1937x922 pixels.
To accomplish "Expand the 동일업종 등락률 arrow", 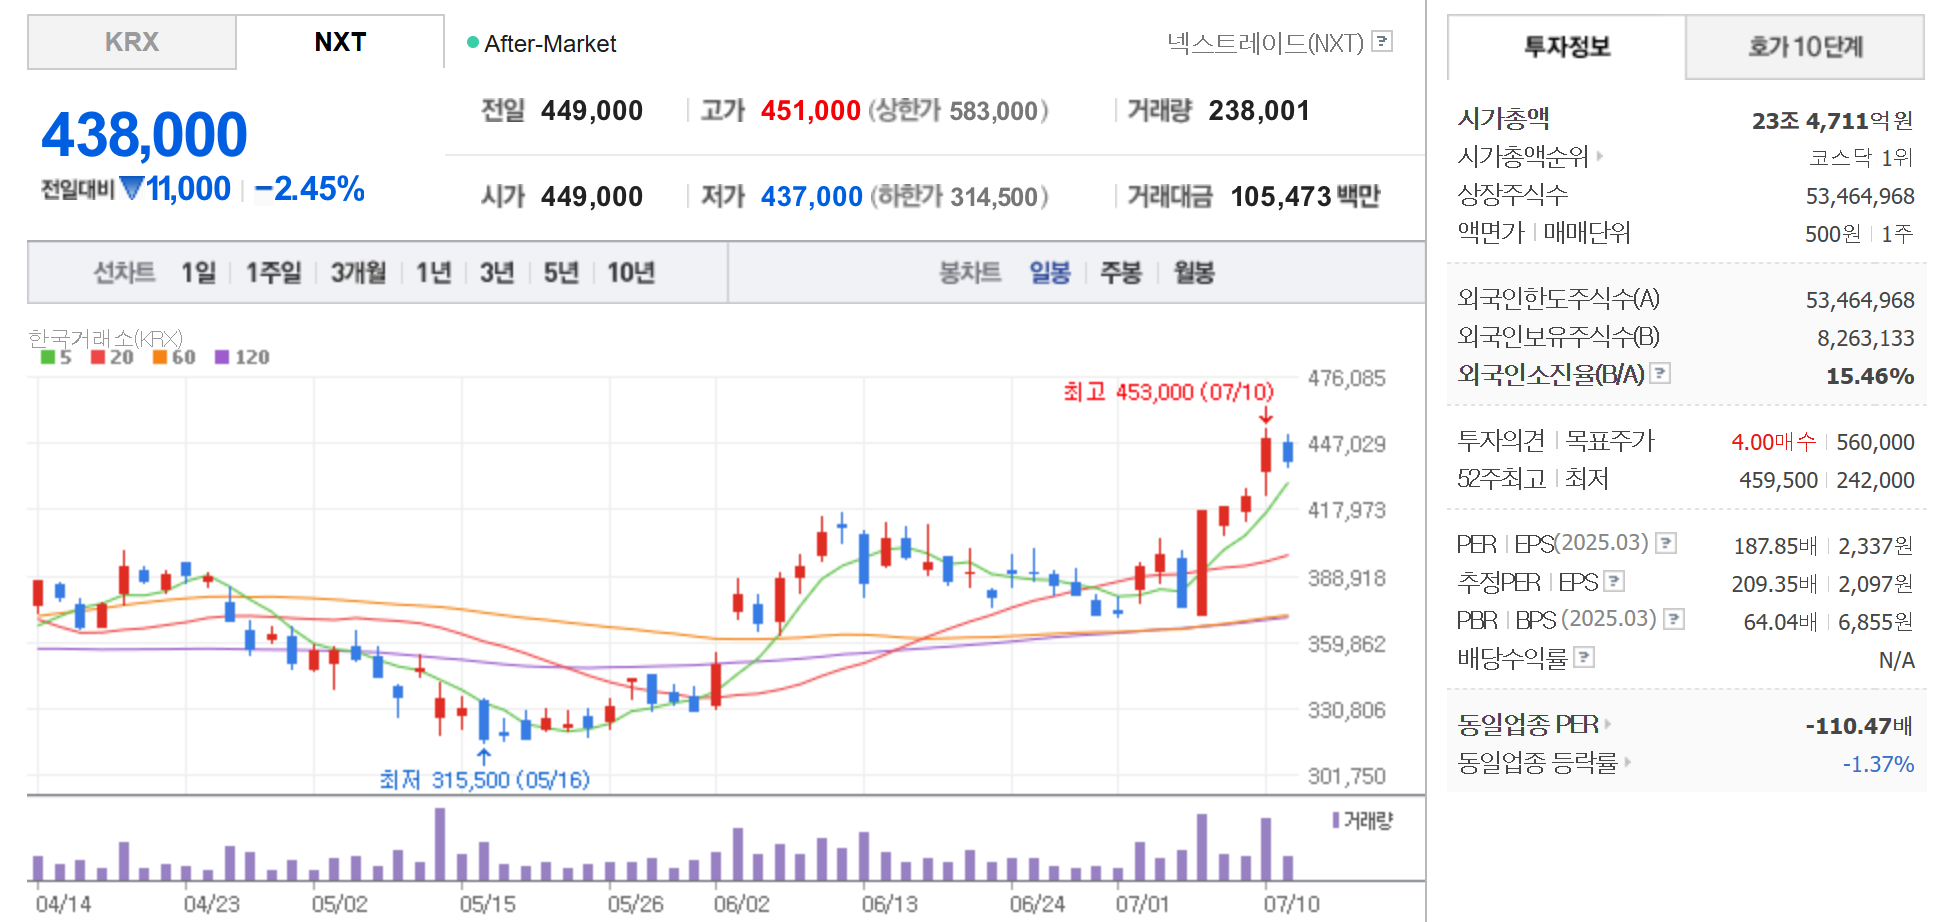I will (x=1628, y=763).
